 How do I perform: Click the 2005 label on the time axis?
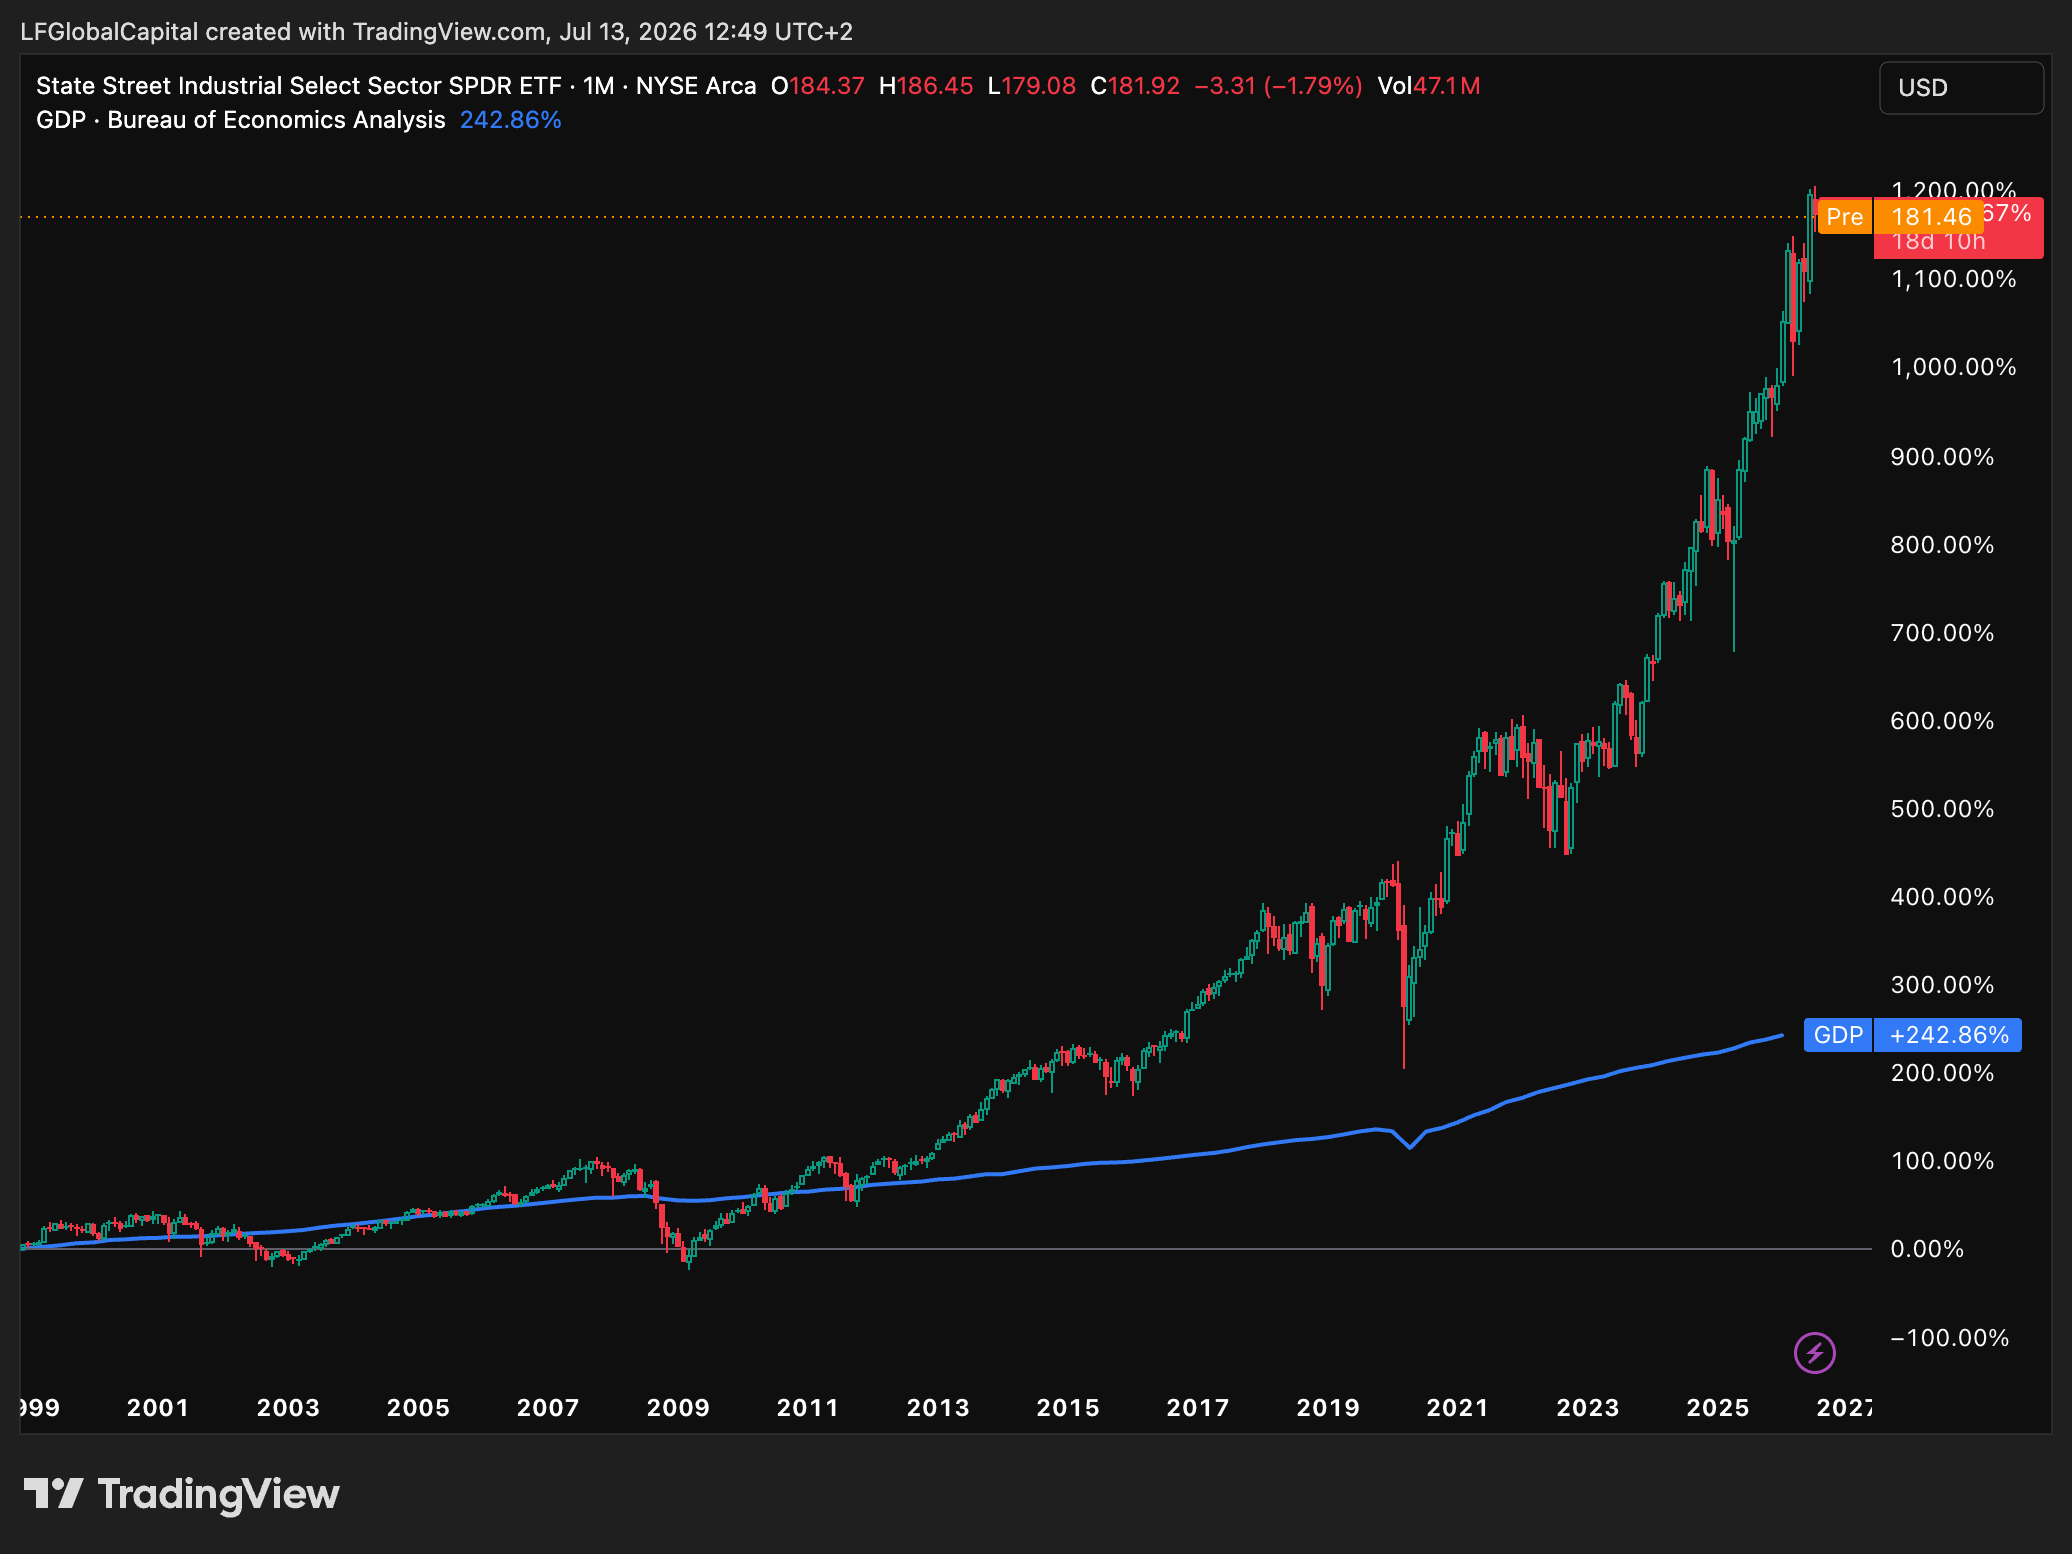coord(418,1408)
